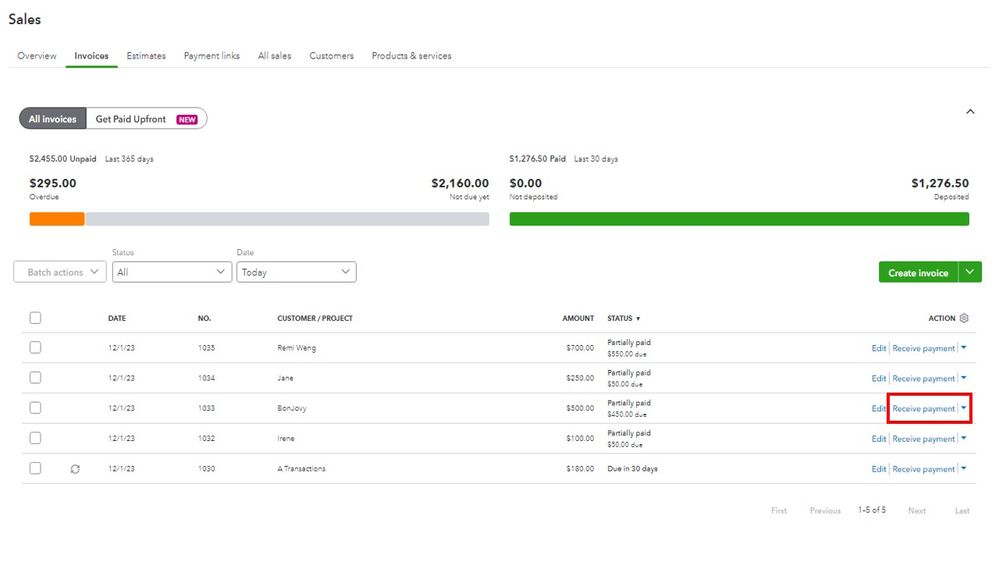Click the green Deposited bar
999x562 pixels.
point(739,219)
